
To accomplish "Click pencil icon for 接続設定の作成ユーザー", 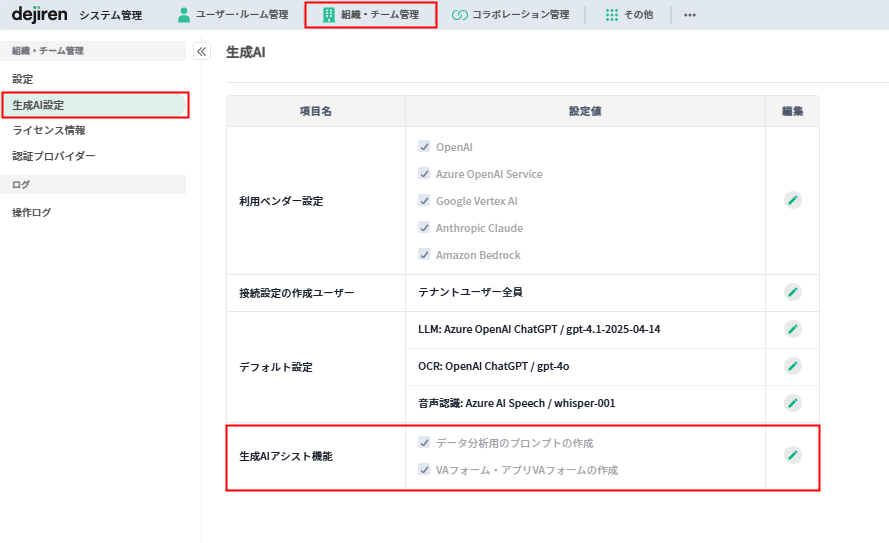I will click(x=792, y=292).
